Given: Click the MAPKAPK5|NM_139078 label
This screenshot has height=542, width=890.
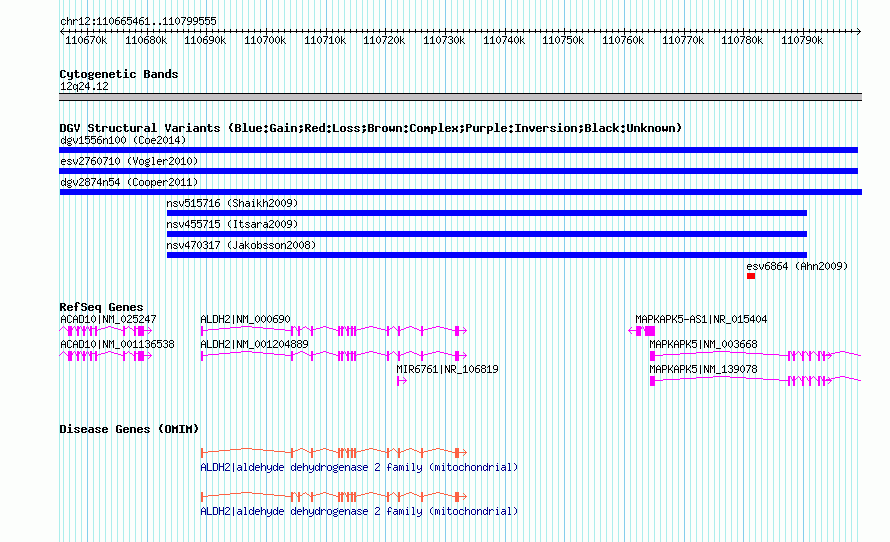Looking at the screenshot, I should click(x=703, y=369).
